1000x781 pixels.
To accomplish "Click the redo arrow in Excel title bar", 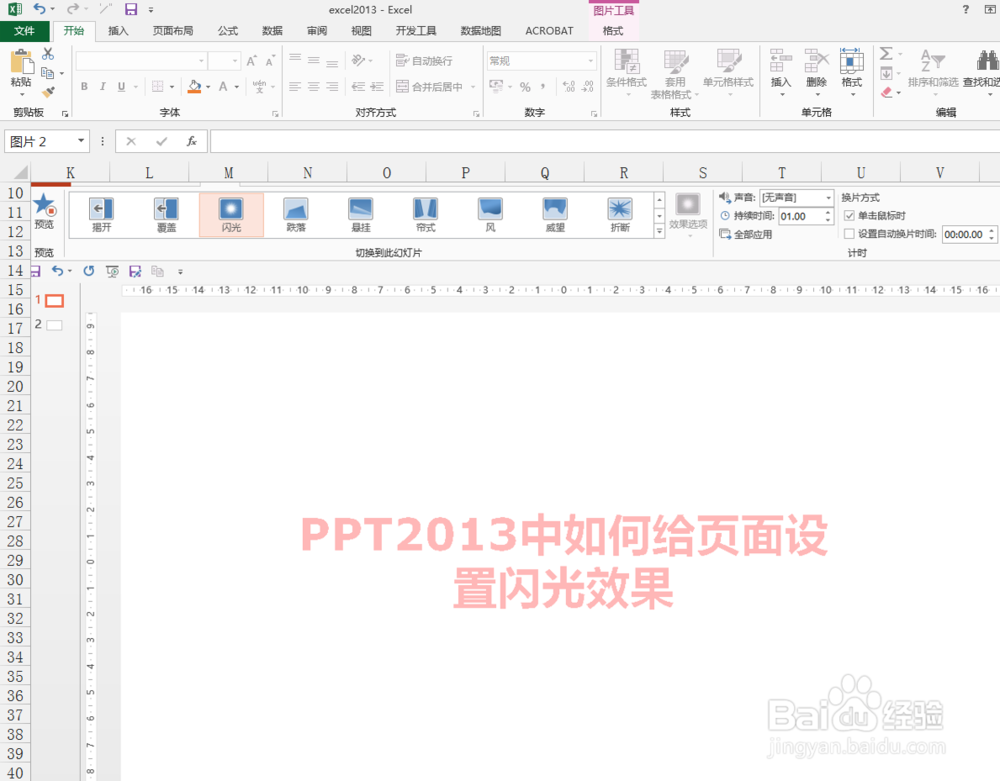I will click(x=73, y=9).
